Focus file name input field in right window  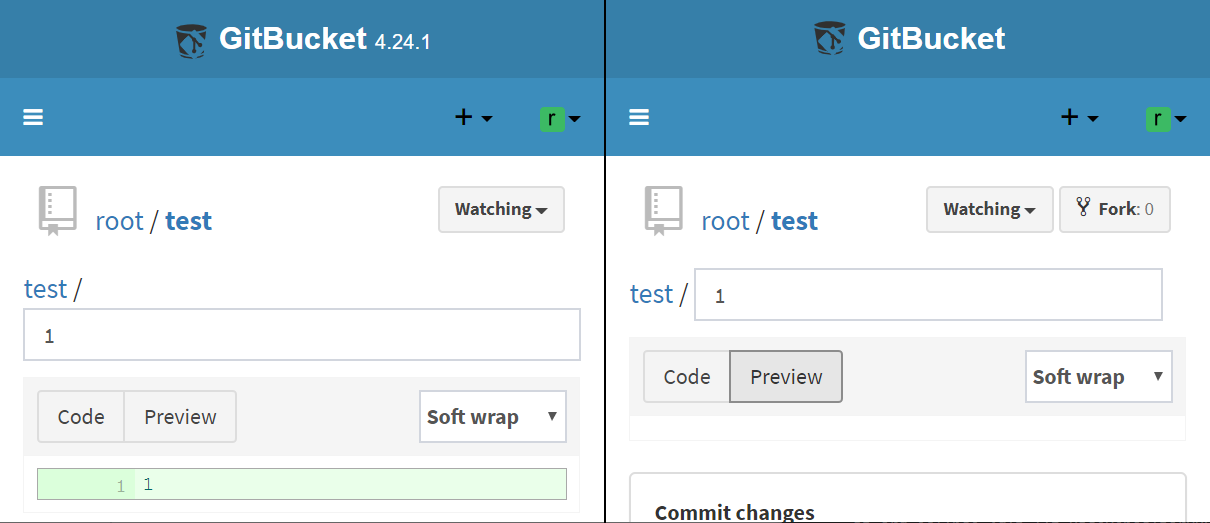[929, 295]
